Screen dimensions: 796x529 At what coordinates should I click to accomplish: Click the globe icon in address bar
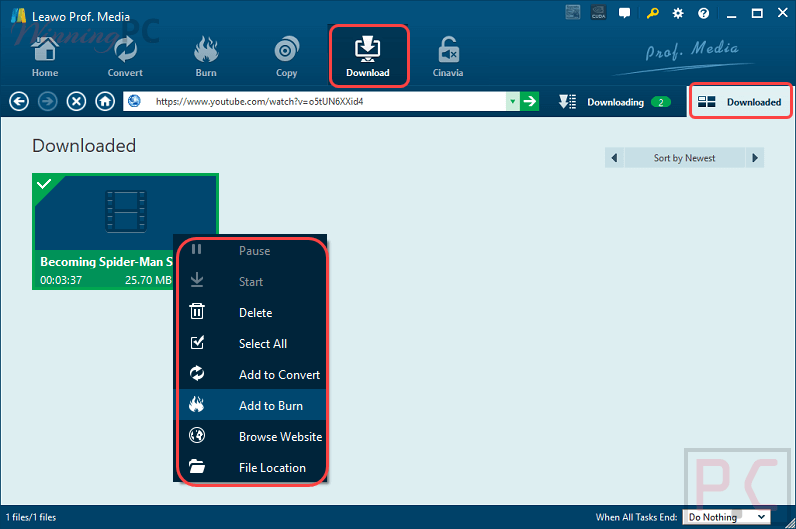pos(134,101)
